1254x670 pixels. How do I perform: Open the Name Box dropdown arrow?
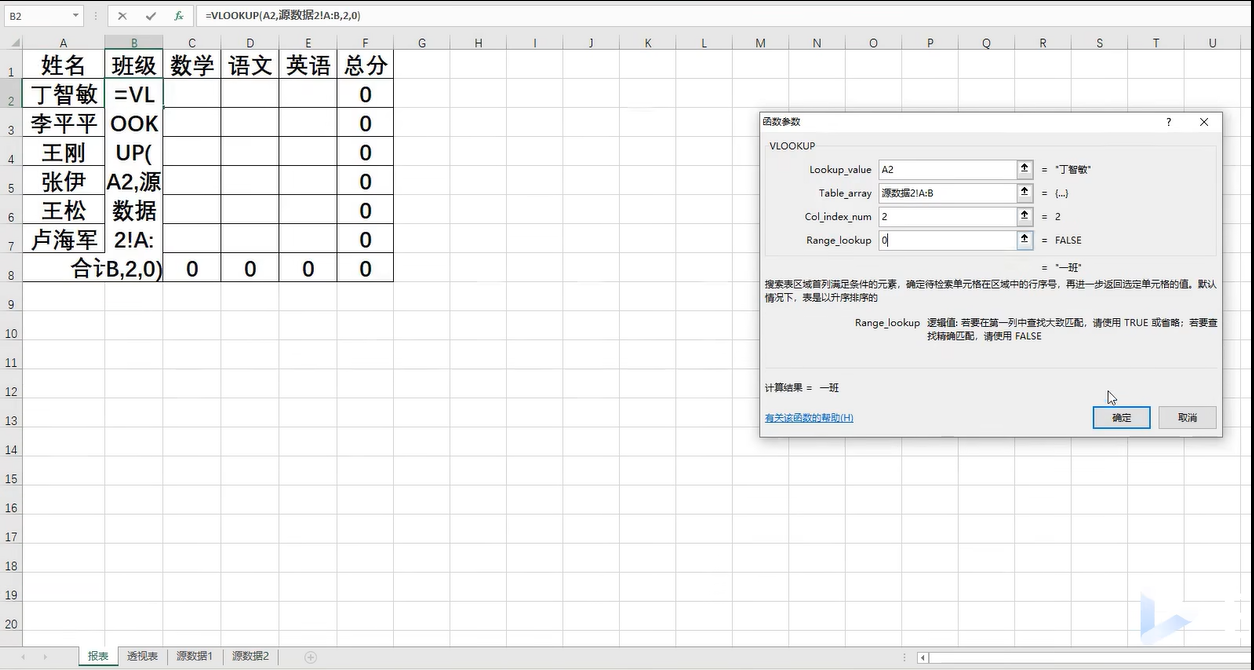pos(76,16)
